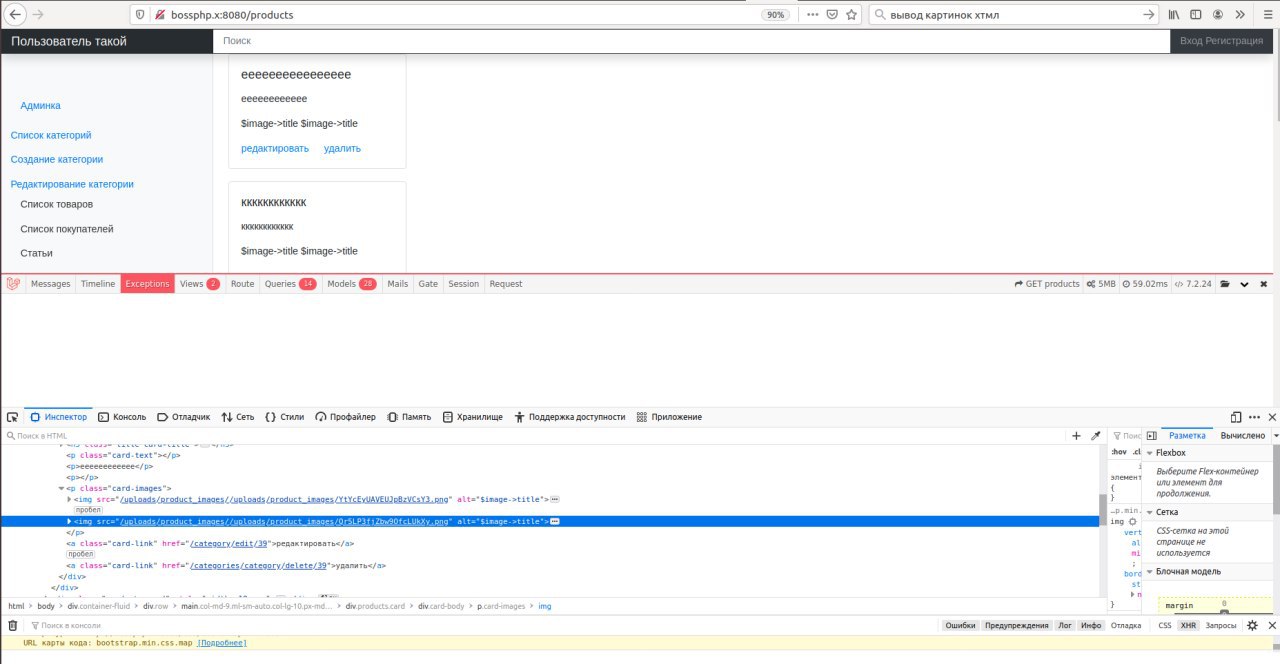This screenshot has height=664, width=1280.
Task: Expand the toolbar overflow chevrons
Action: (x=1240, y=15)
